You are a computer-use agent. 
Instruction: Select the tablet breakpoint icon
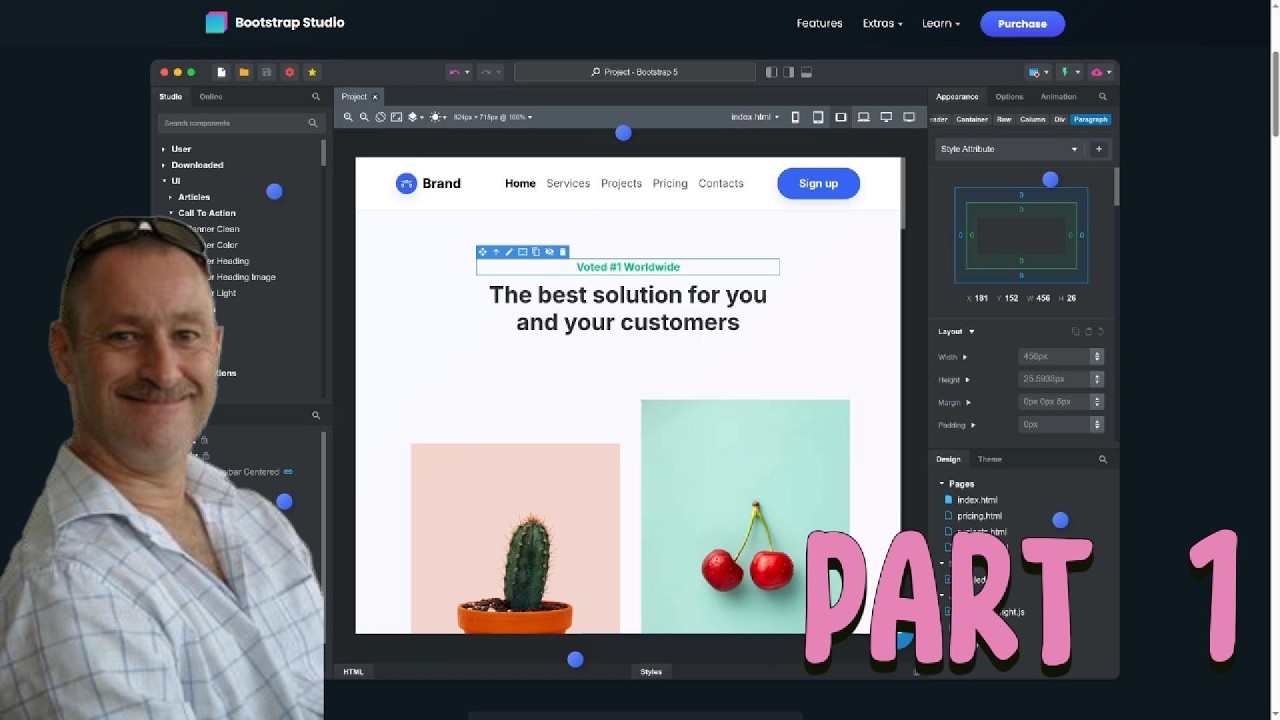point(818,117)
